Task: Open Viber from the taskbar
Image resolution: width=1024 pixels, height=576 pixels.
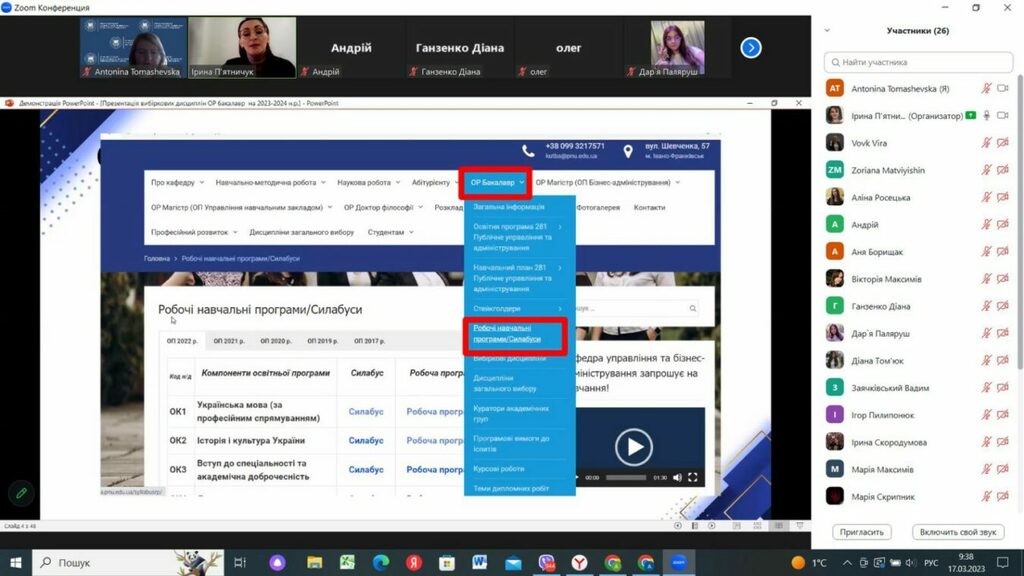Action: (x=546, y=563)
